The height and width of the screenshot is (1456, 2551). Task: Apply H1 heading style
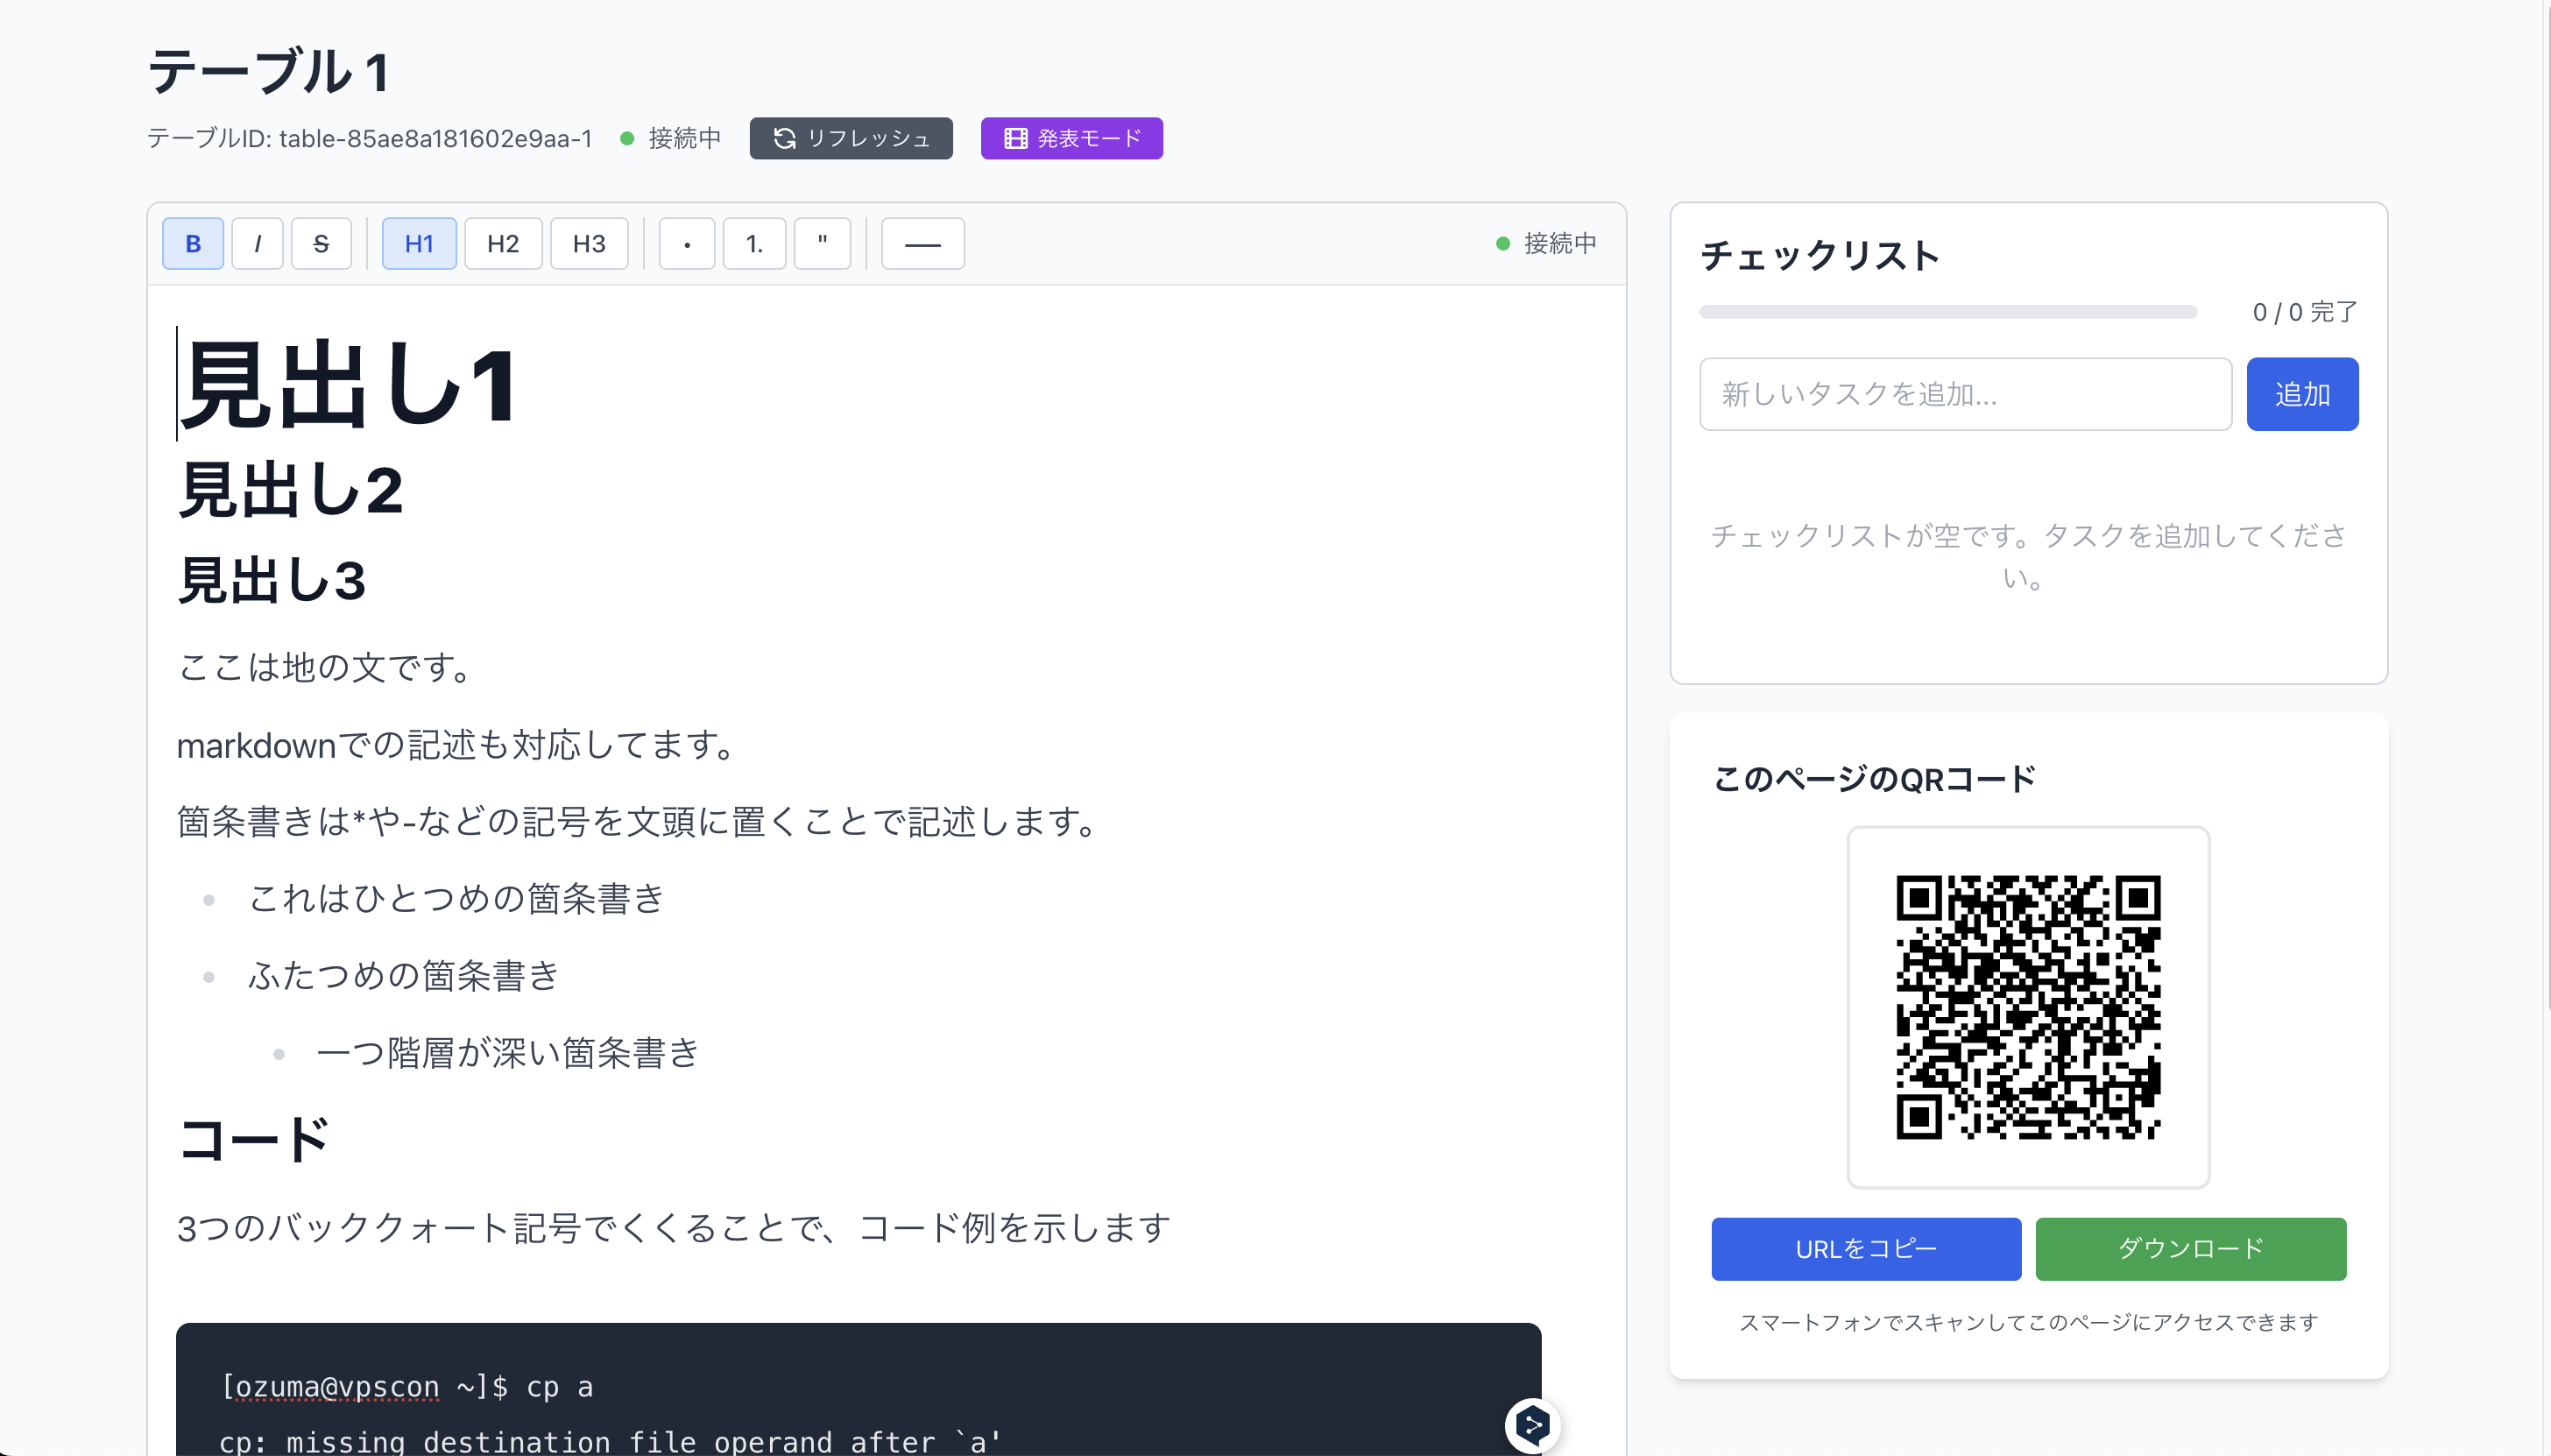[419, 244]
